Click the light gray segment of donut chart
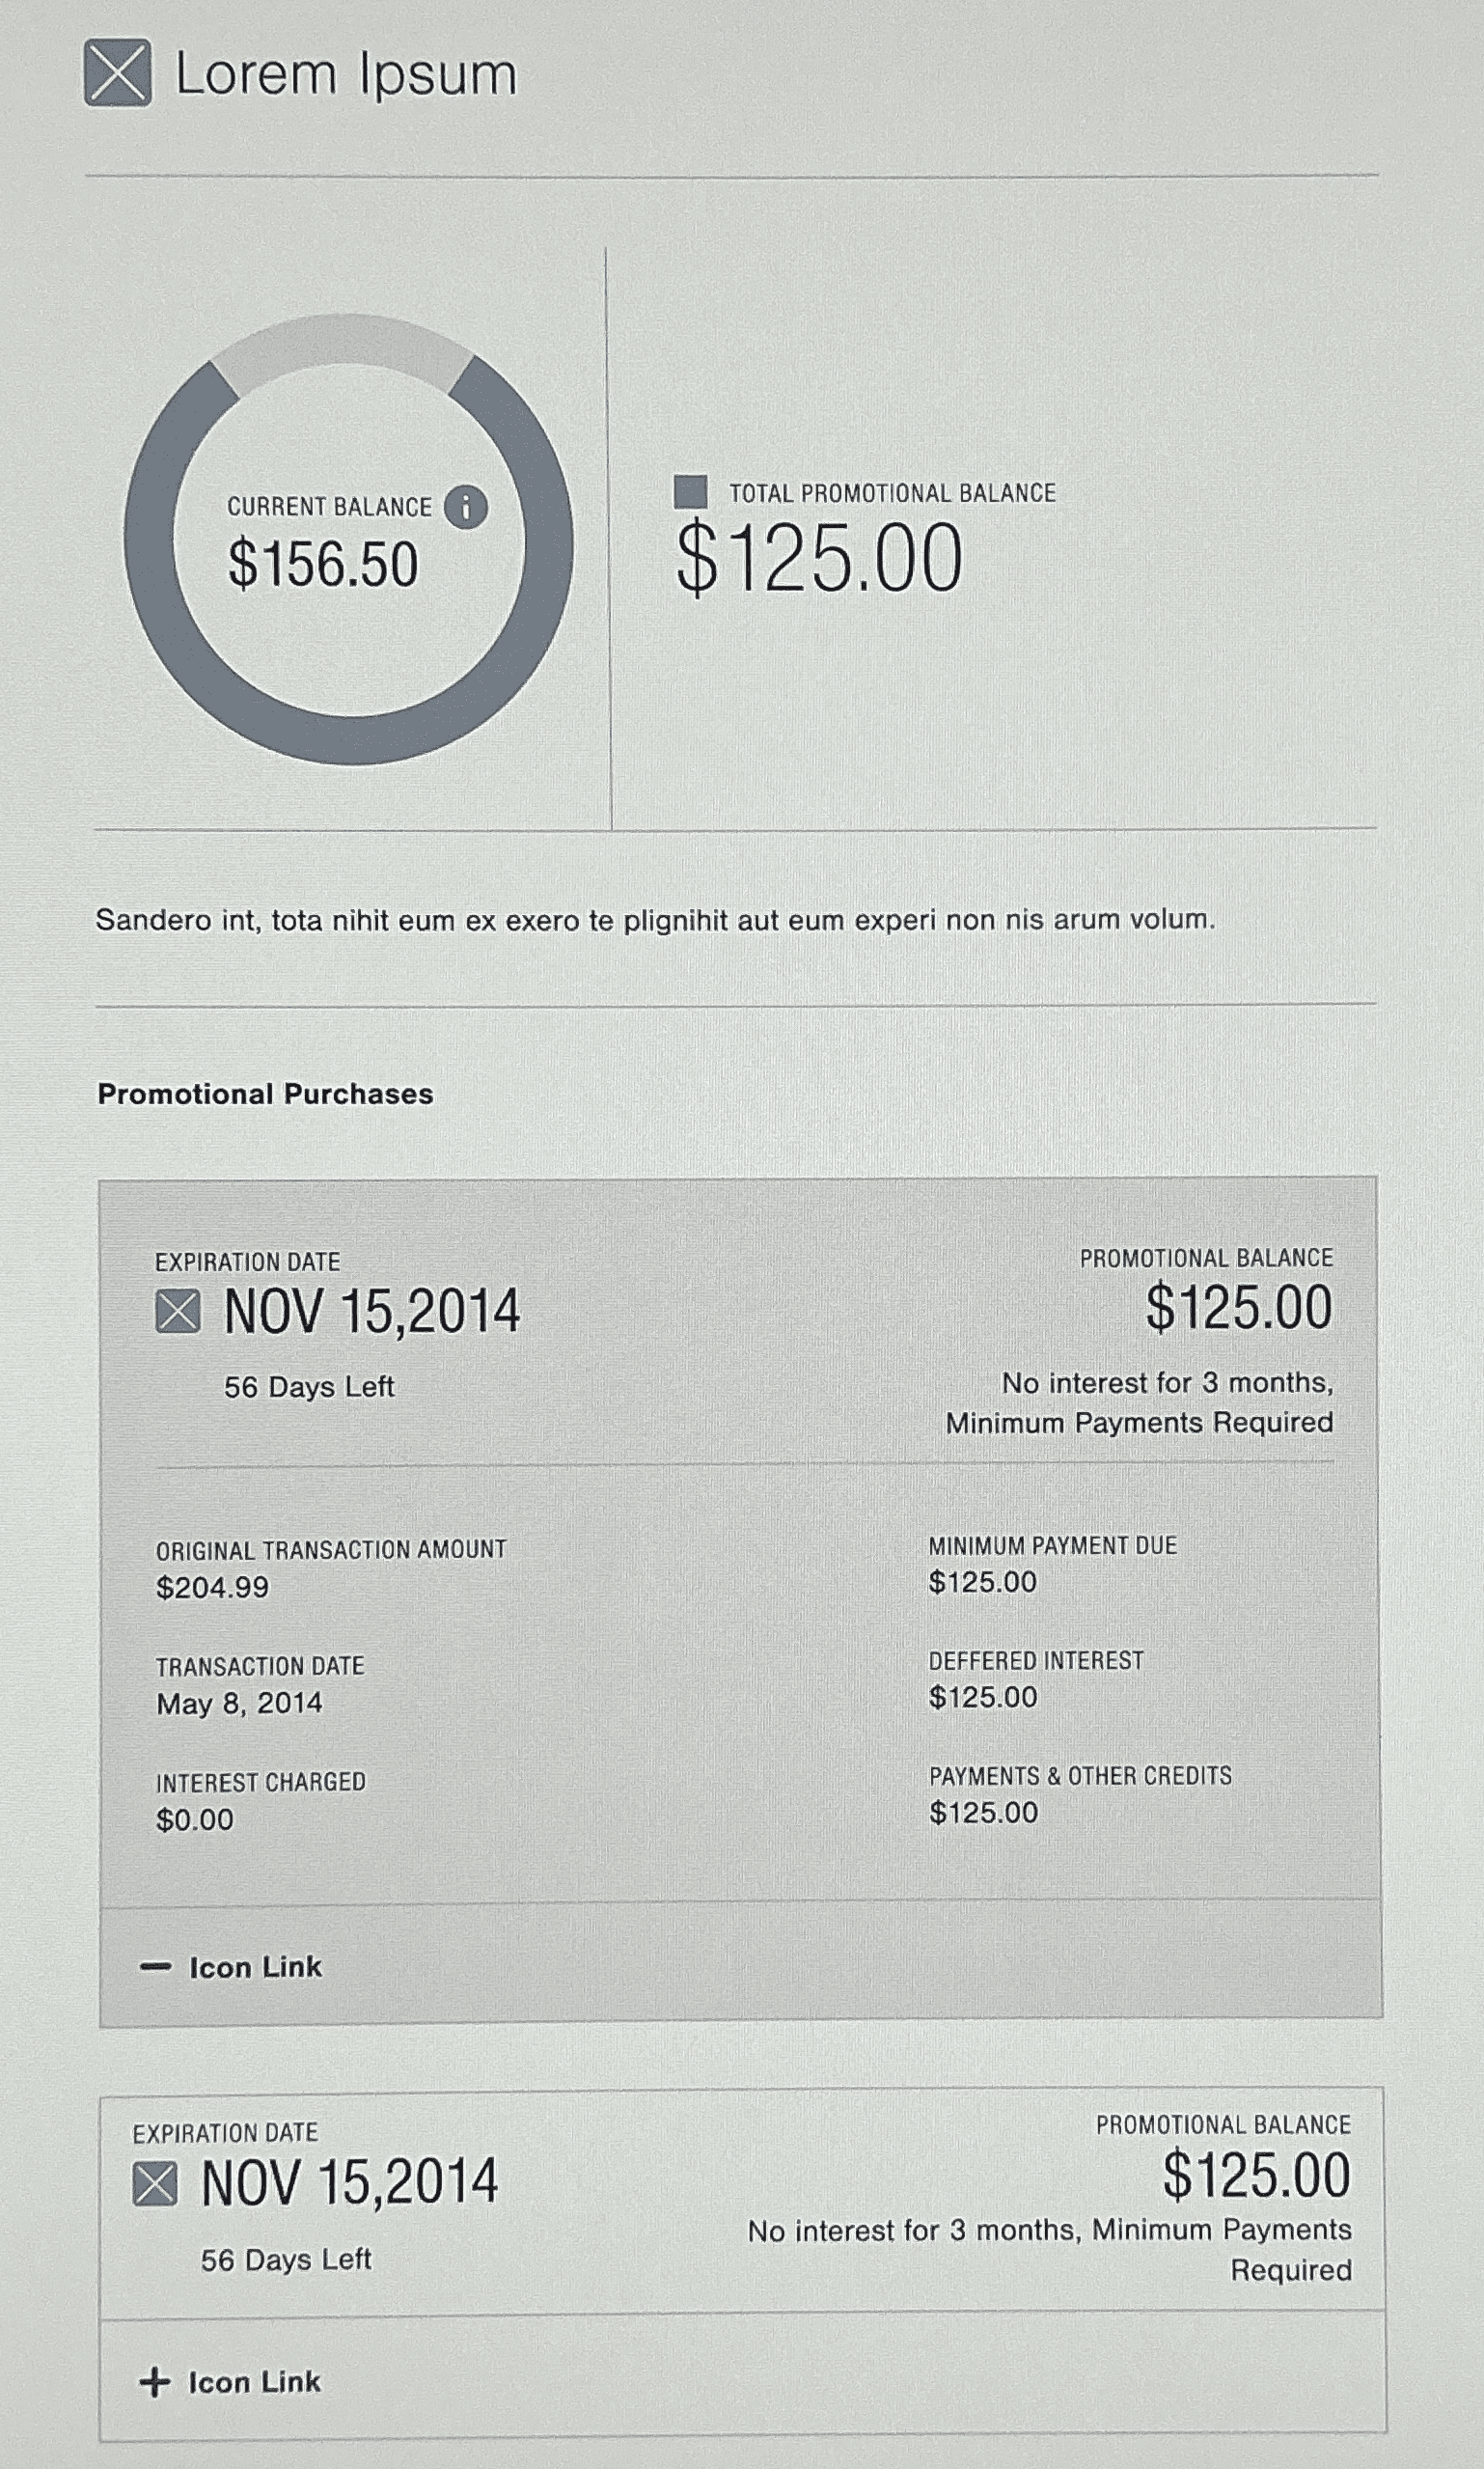1484x2469 pixels. (343, 345)
